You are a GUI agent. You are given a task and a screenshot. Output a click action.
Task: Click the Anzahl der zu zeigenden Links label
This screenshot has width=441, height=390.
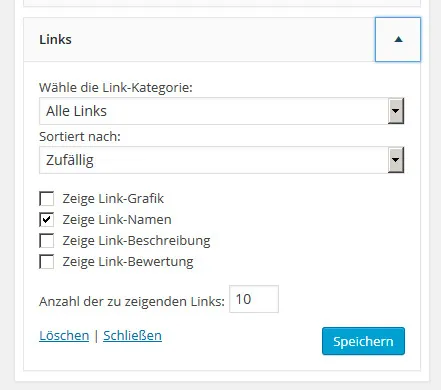coord(132,301)
